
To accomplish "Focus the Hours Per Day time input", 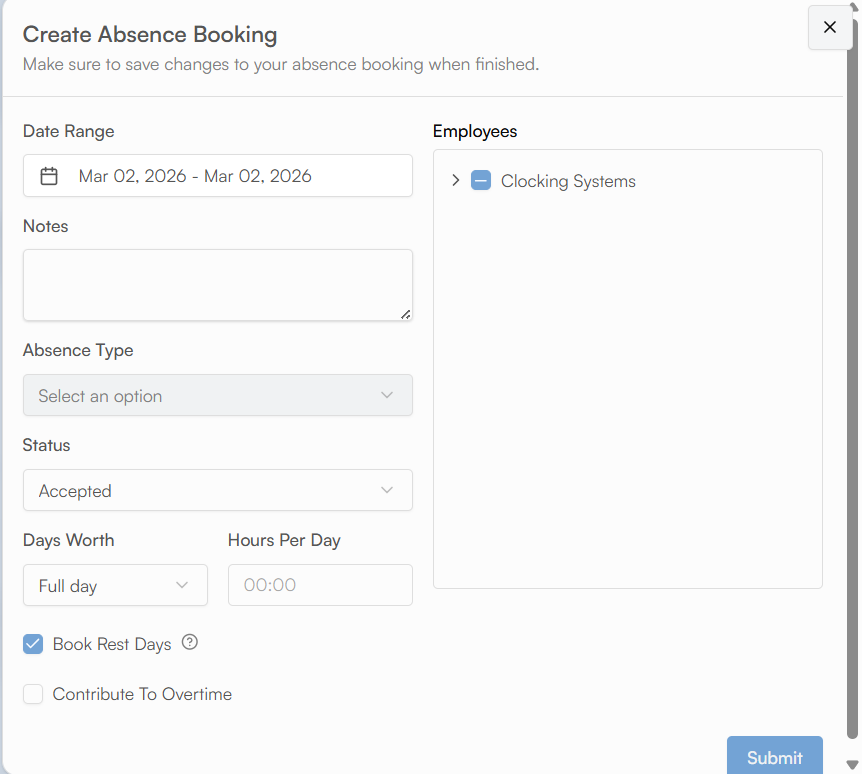I will [320, 585].
